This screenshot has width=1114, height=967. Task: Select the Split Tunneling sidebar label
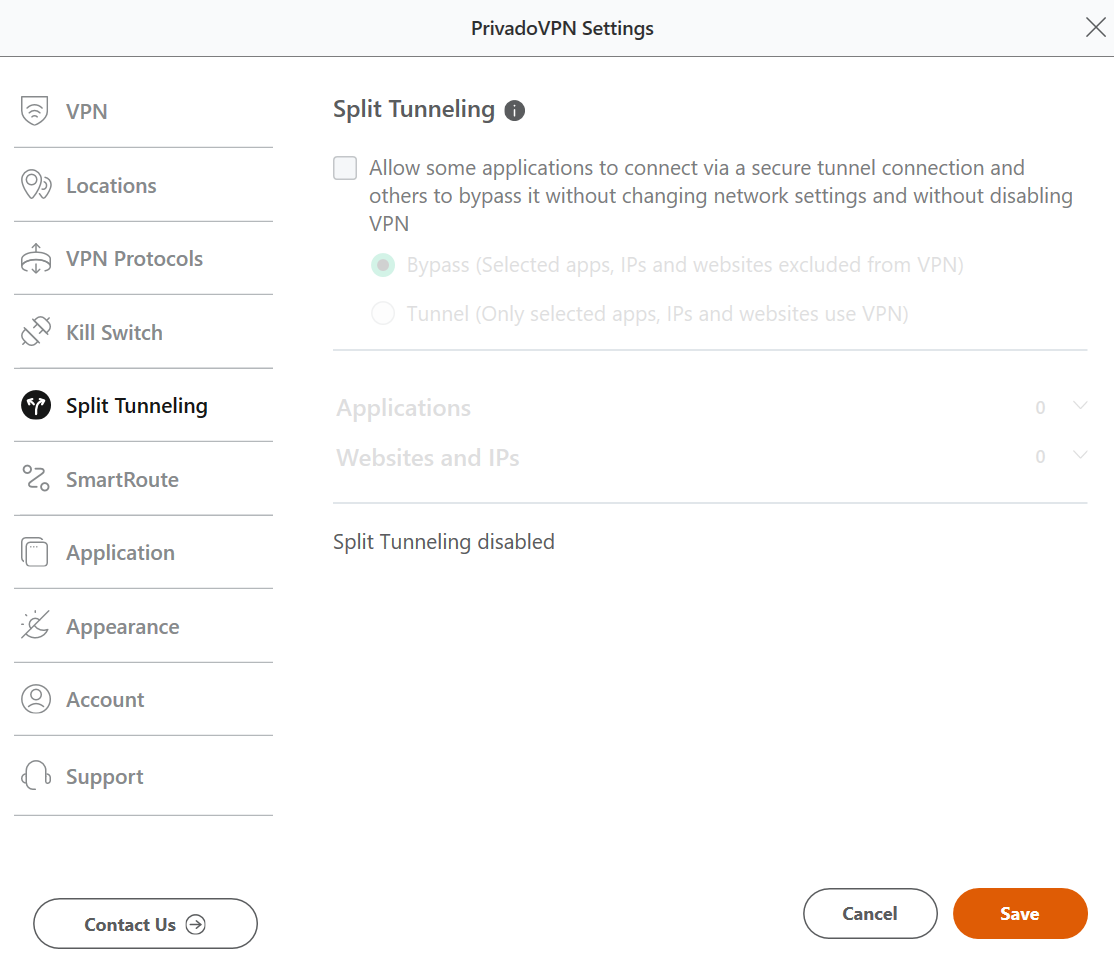point(136,406)
